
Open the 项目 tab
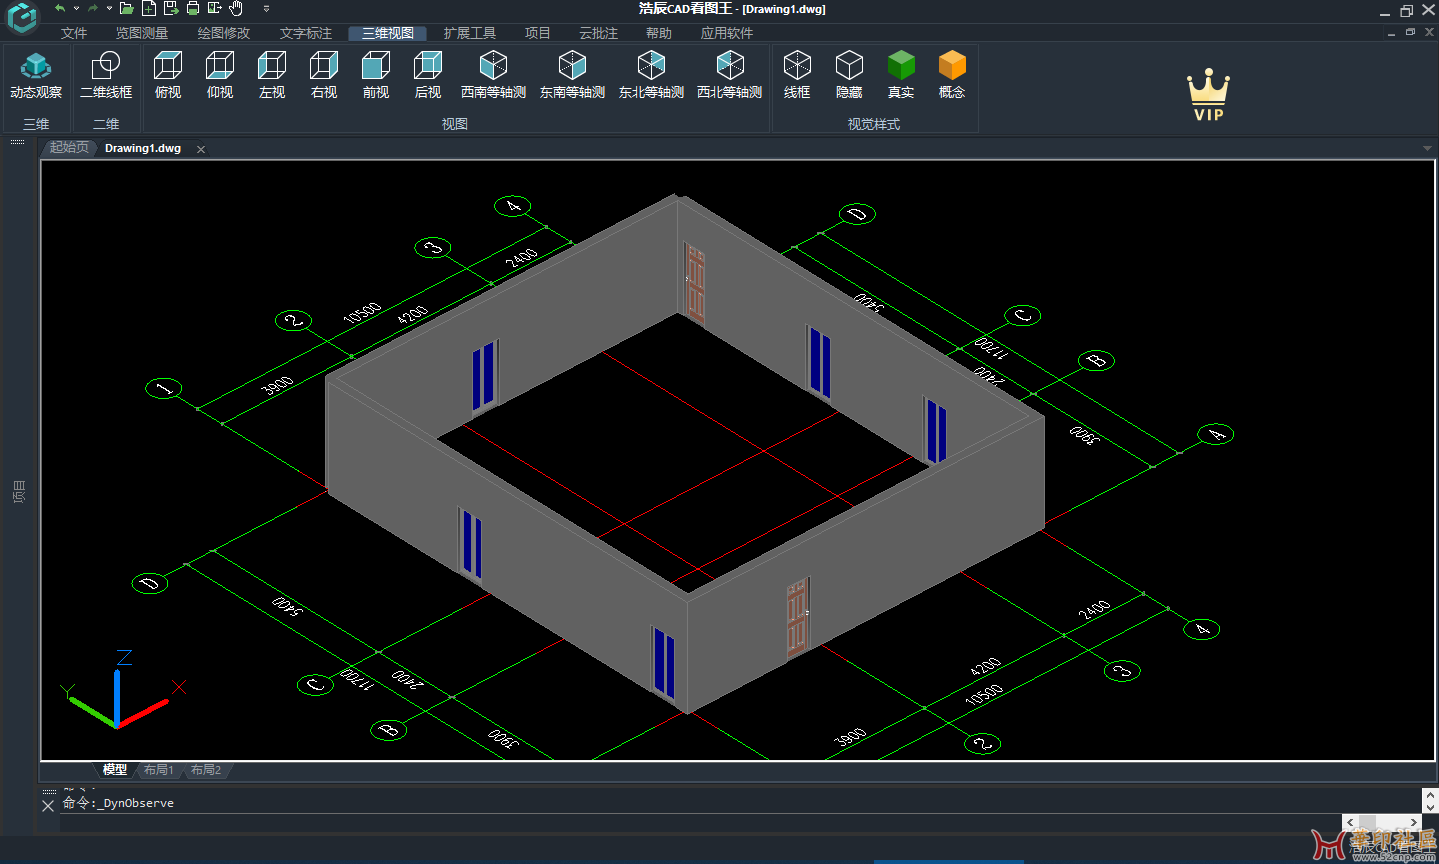coord(538,33)
